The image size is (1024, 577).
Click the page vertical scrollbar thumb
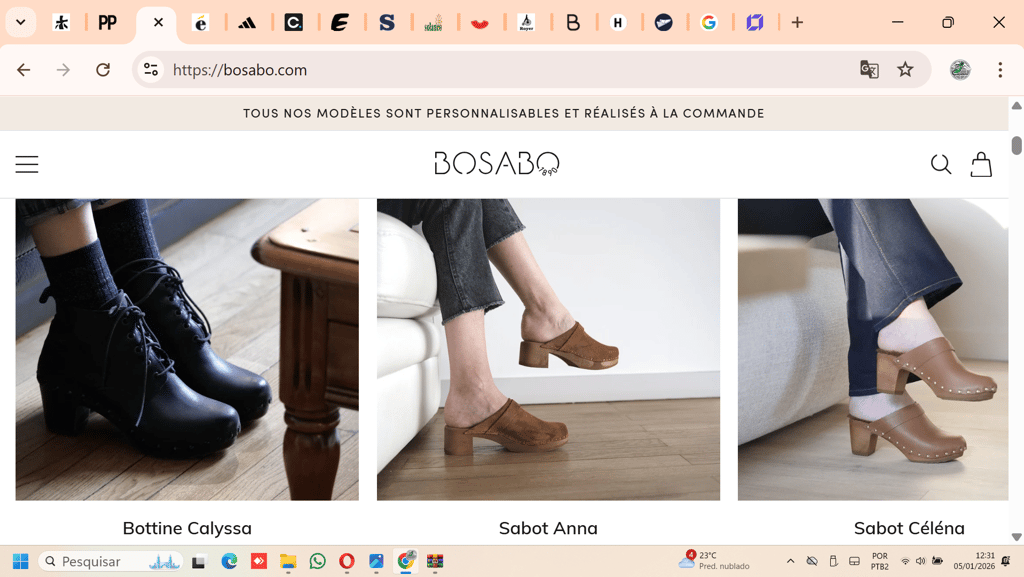click(1016, 145)
